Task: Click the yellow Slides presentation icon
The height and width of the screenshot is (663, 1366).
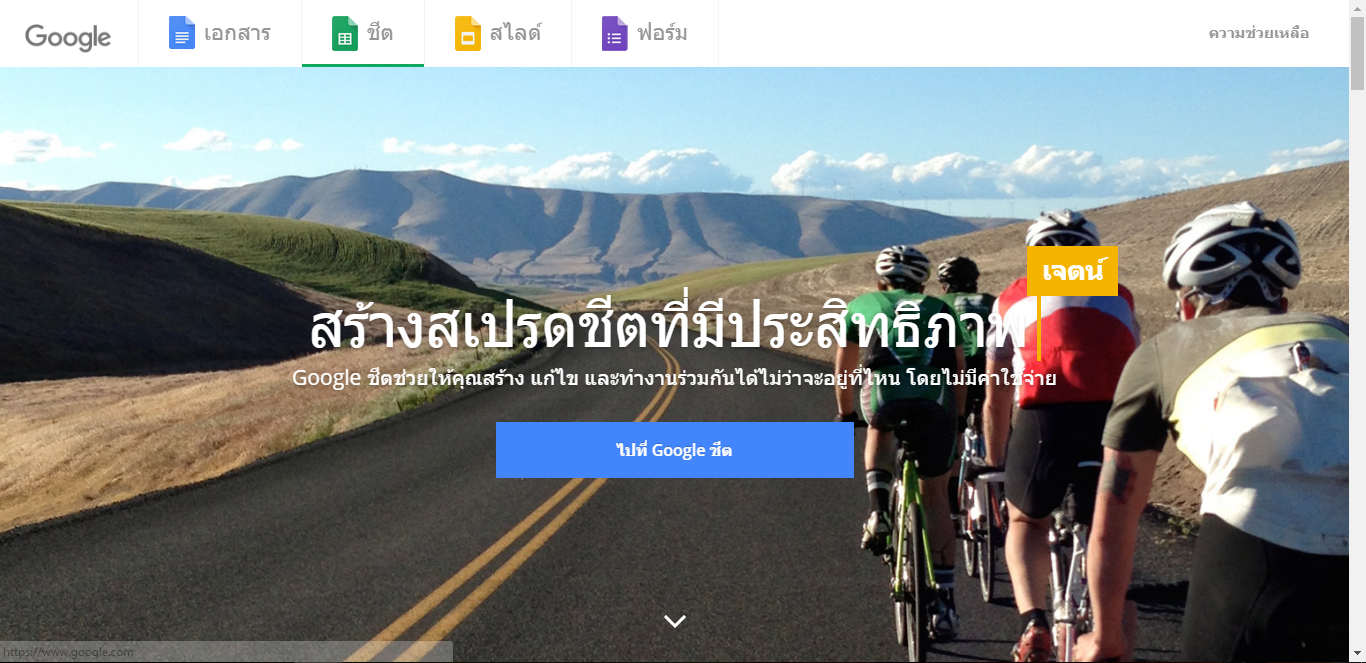Action: point(468,33)
